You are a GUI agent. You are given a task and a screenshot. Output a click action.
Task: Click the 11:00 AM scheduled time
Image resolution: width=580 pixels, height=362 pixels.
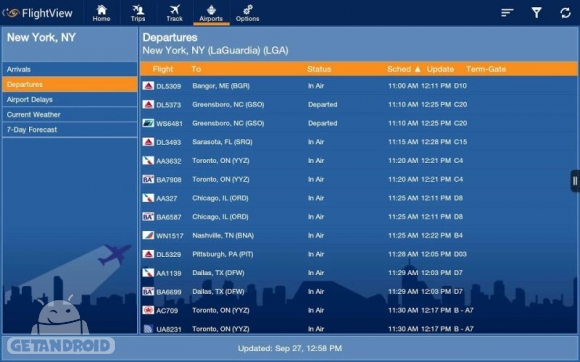tap(403, 86)
